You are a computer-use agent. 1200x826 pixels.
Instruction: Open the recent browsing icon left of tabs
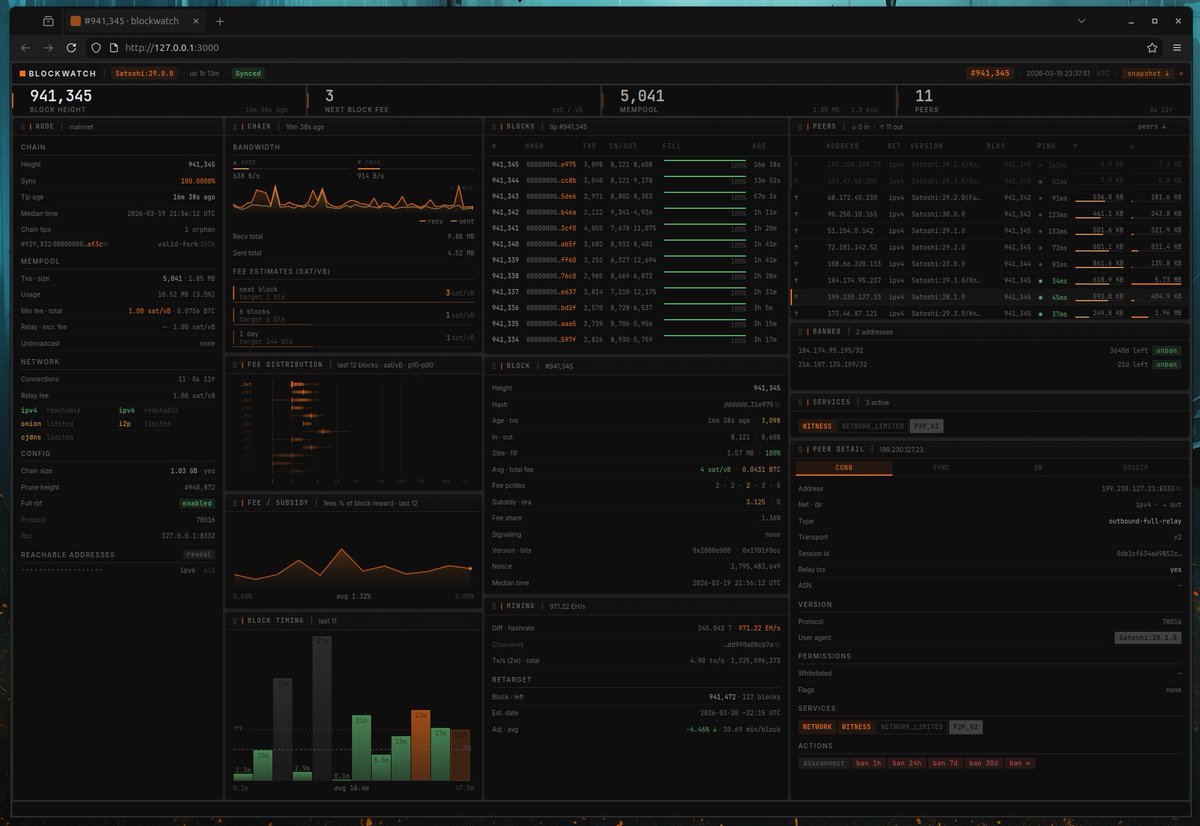pyautogui.click(x=48, y=21)
